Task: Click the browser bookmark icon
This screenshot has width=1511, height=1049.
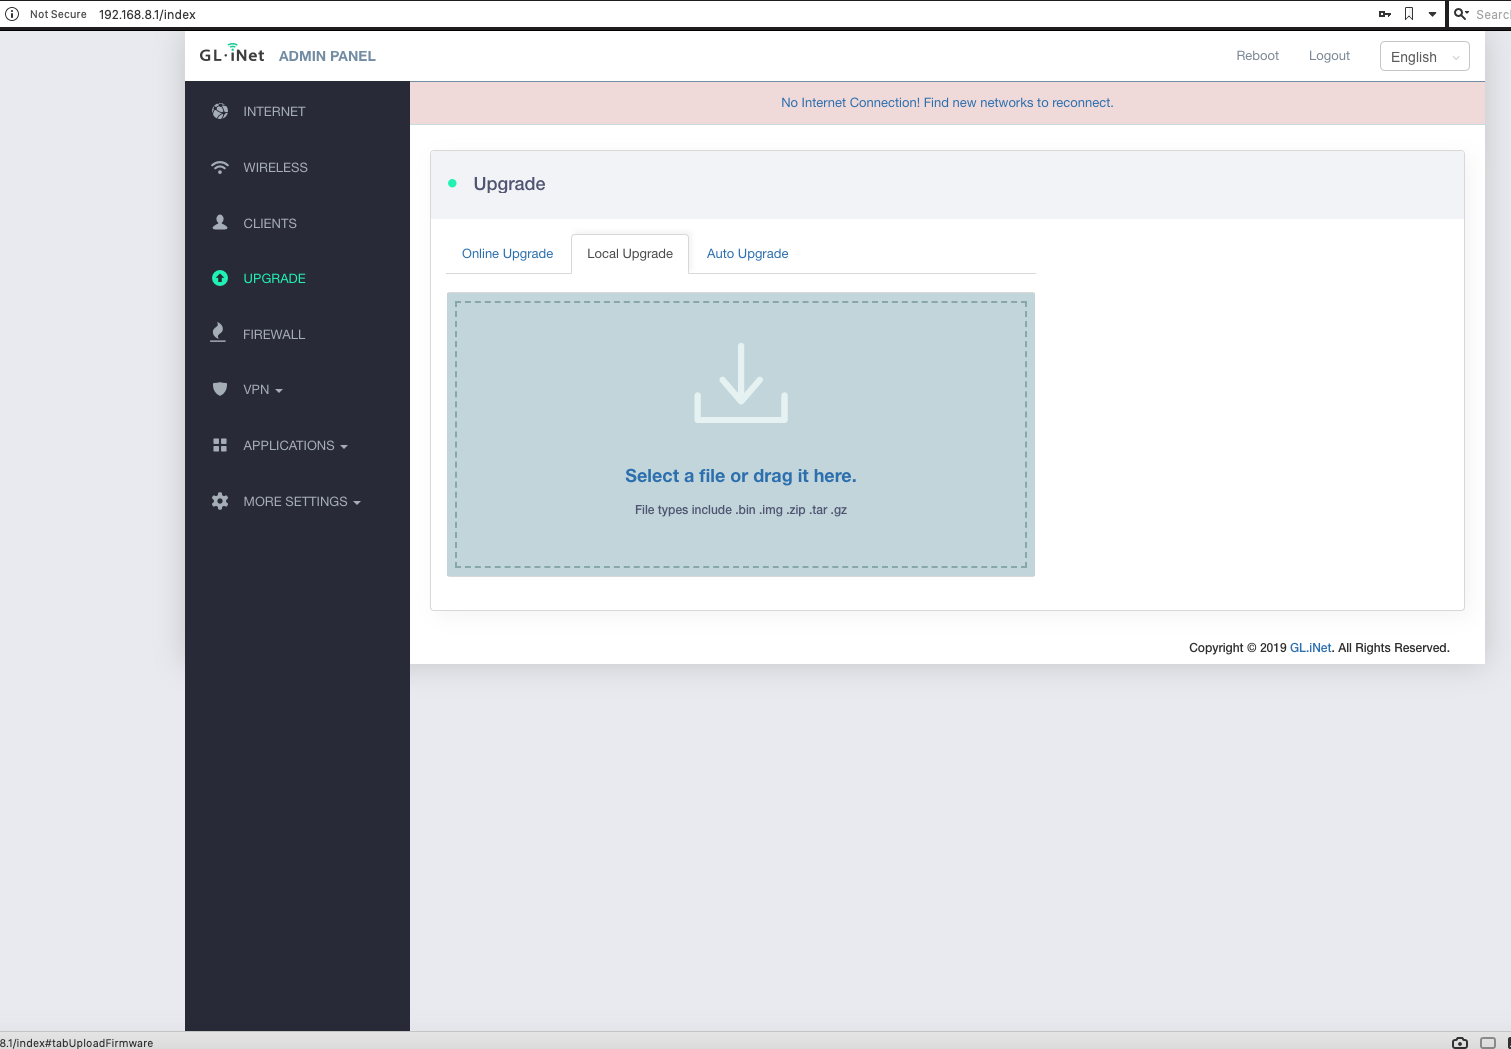Action: coord(1408,14)
